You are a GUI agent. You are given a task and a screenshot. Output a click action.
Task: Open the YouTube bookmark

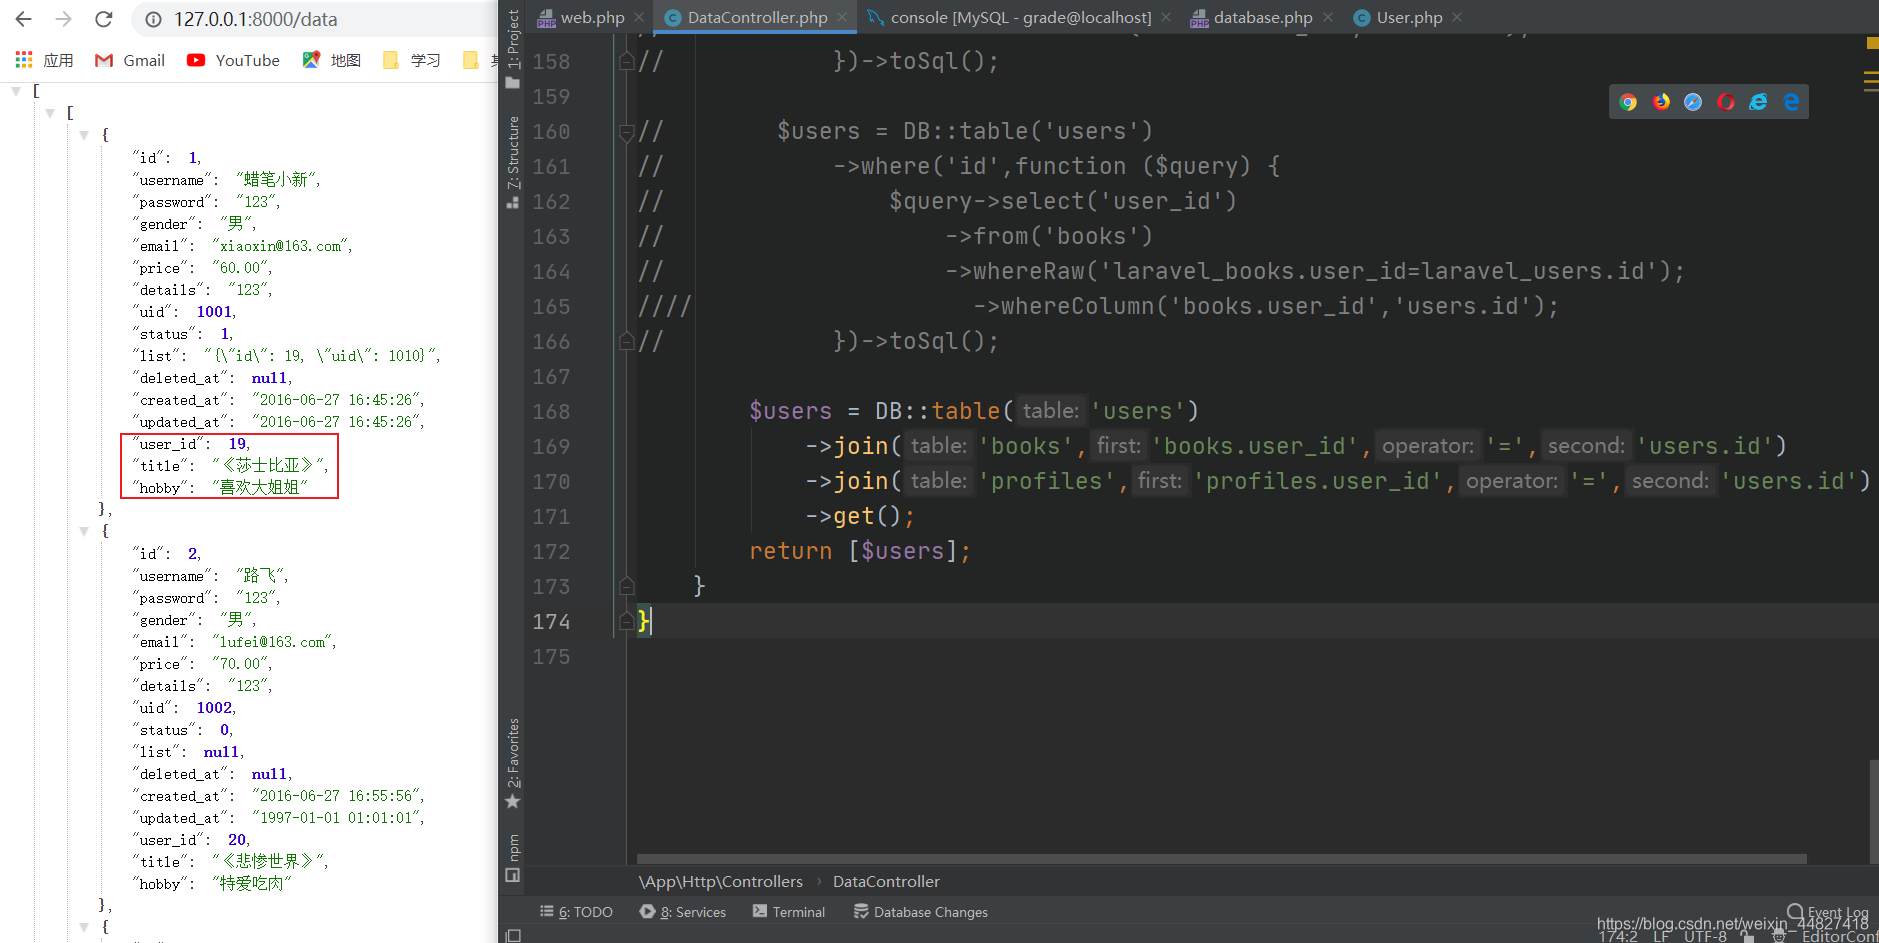pyautogui.click(x=233, y=60)
